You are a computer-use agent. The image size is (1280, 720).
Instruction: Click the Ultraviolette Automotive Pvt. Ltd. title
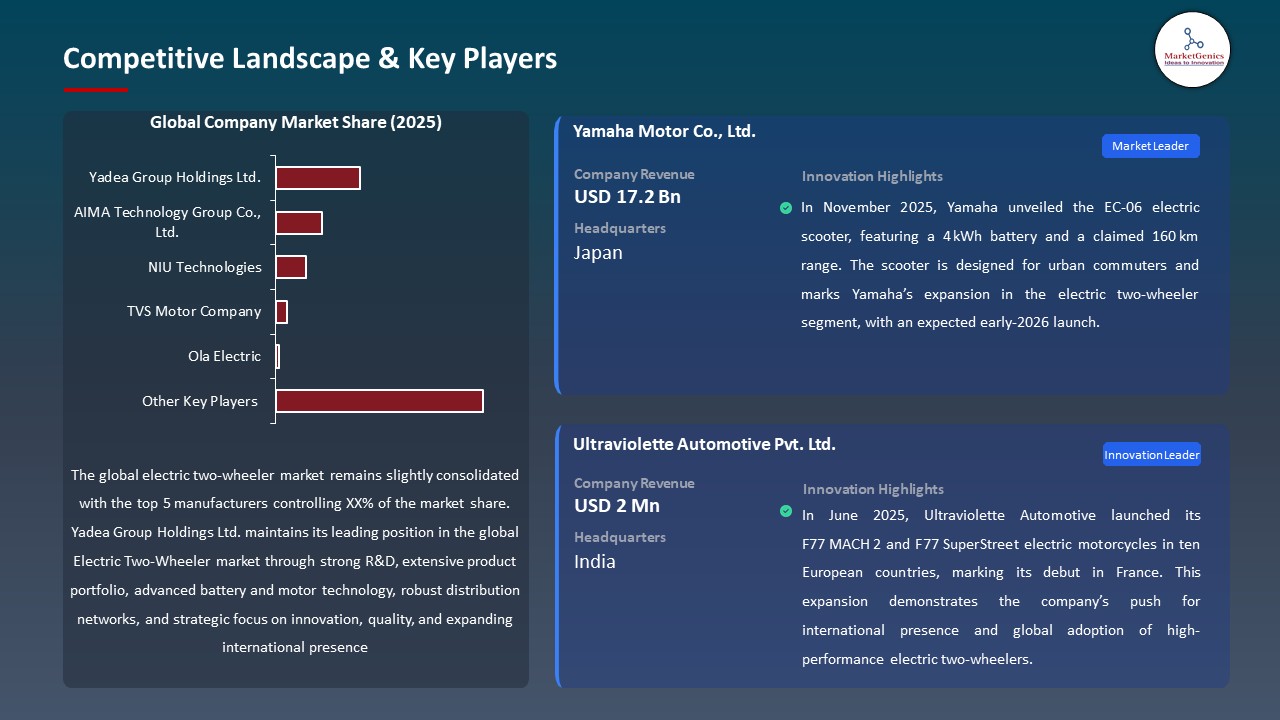[704, 444]
